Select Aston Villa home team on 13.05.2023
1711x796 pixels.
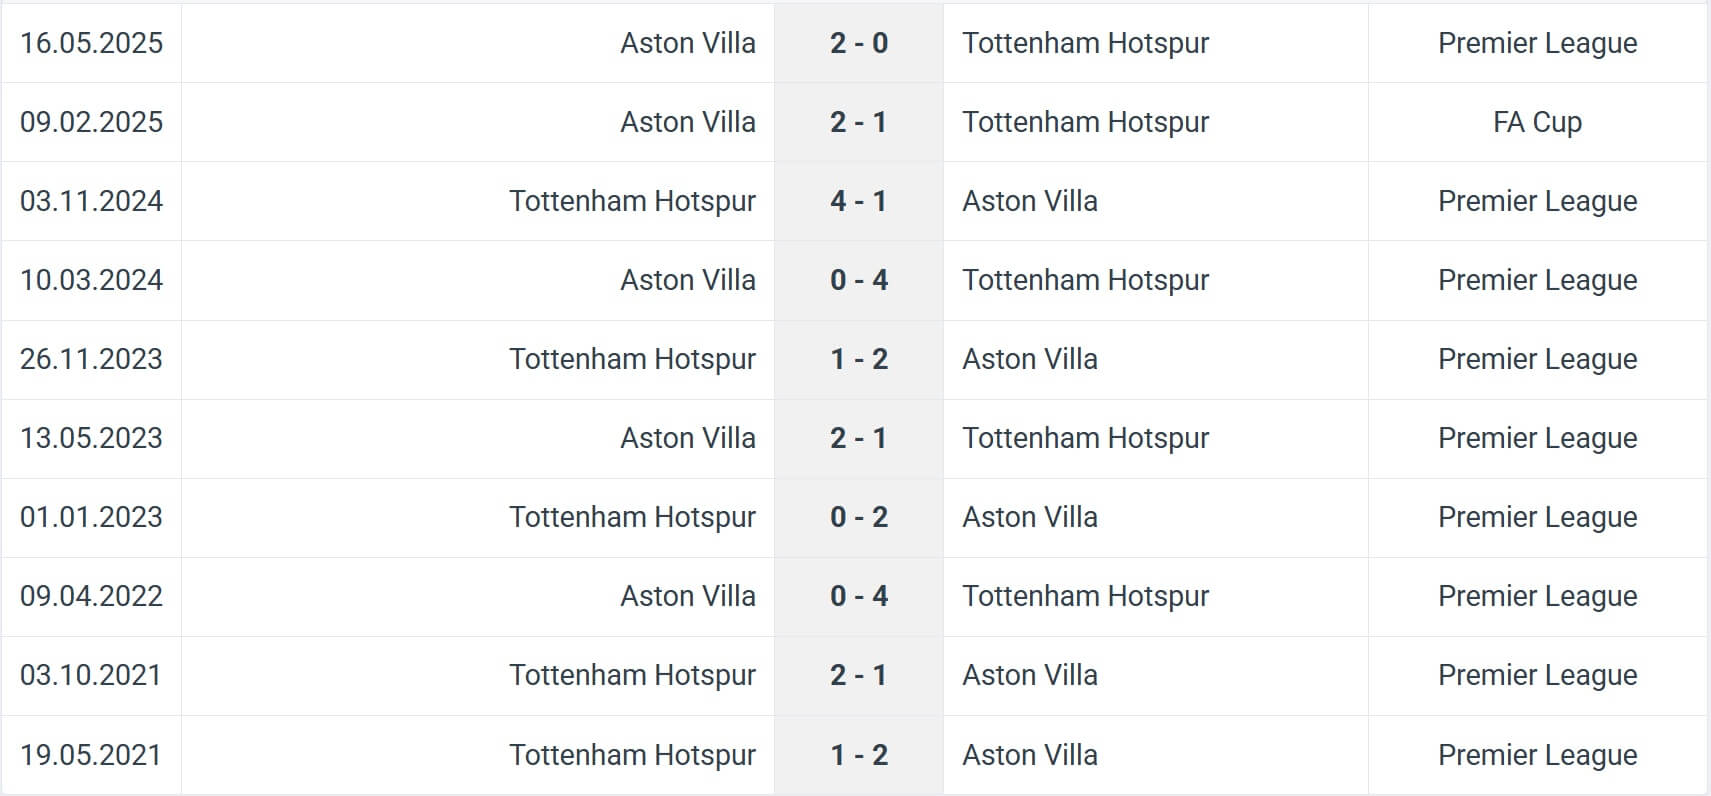click(688, 438)
